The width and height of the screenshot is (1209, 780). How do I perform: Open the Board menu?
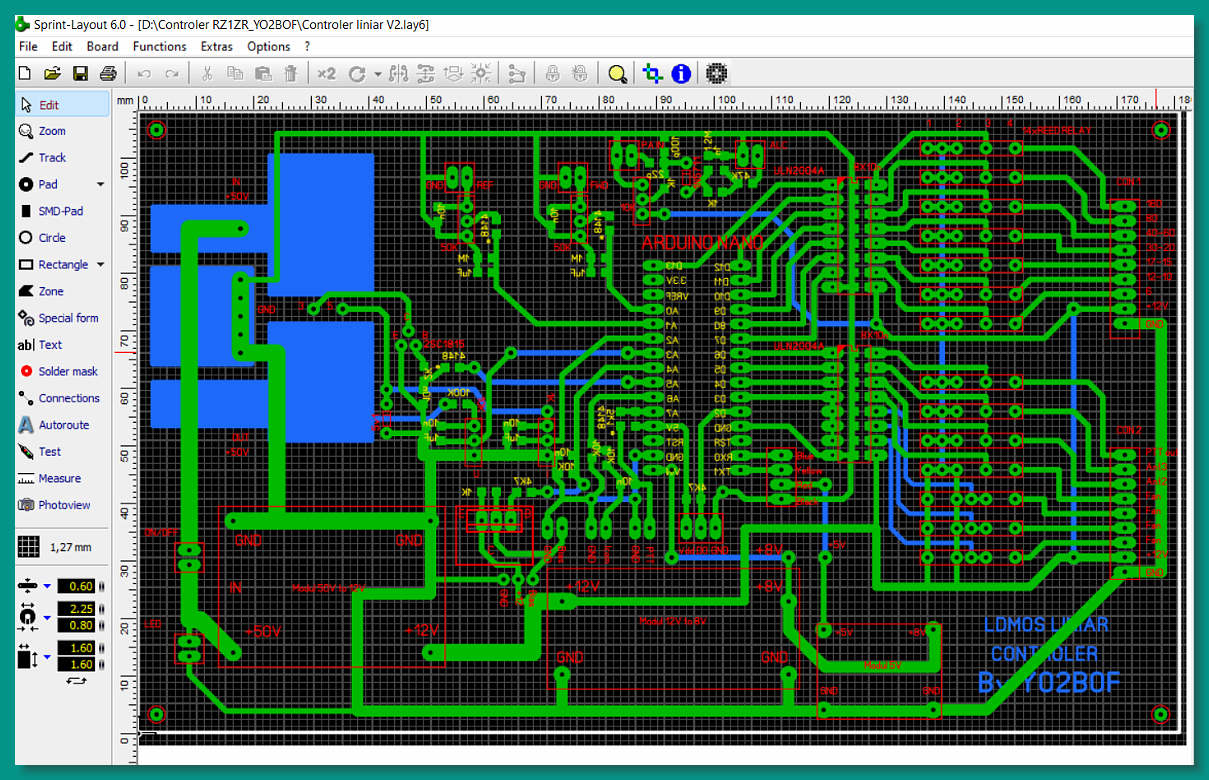click(x=102, y=46)
